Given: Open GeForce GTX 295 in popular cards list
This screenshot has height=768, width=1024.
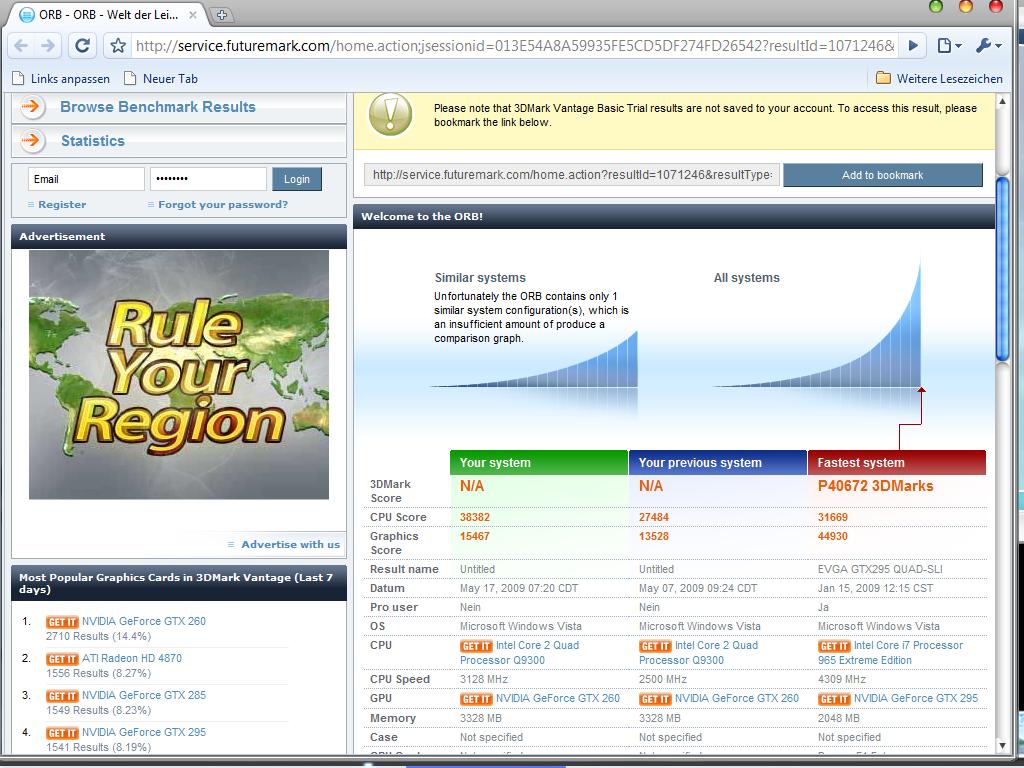Looking at the screenshot, I should click(144, 732).
